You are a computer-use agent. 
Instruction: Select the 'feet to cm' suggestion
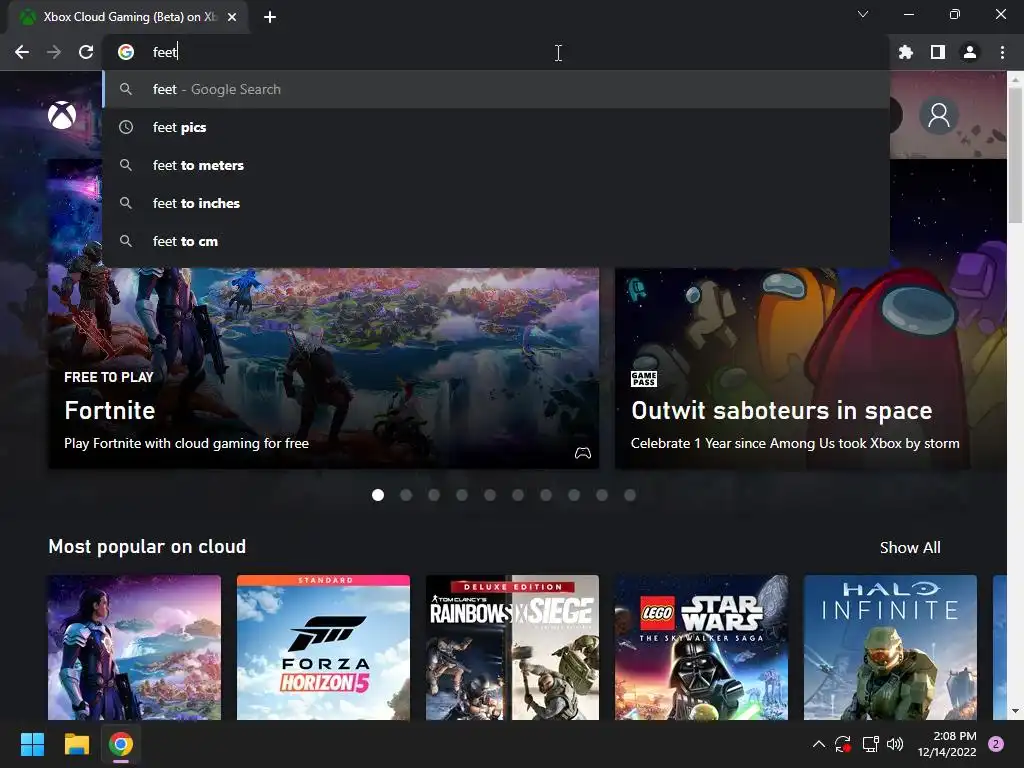(x=496, y=241)
